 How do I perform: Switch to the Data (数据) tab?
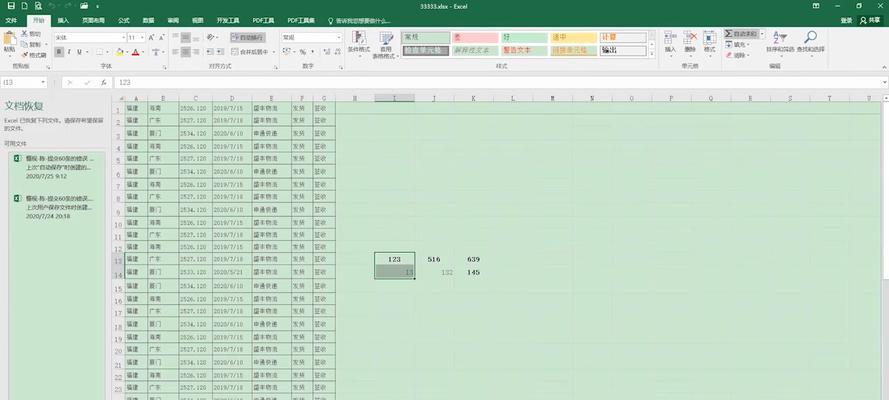coord(148,20)
